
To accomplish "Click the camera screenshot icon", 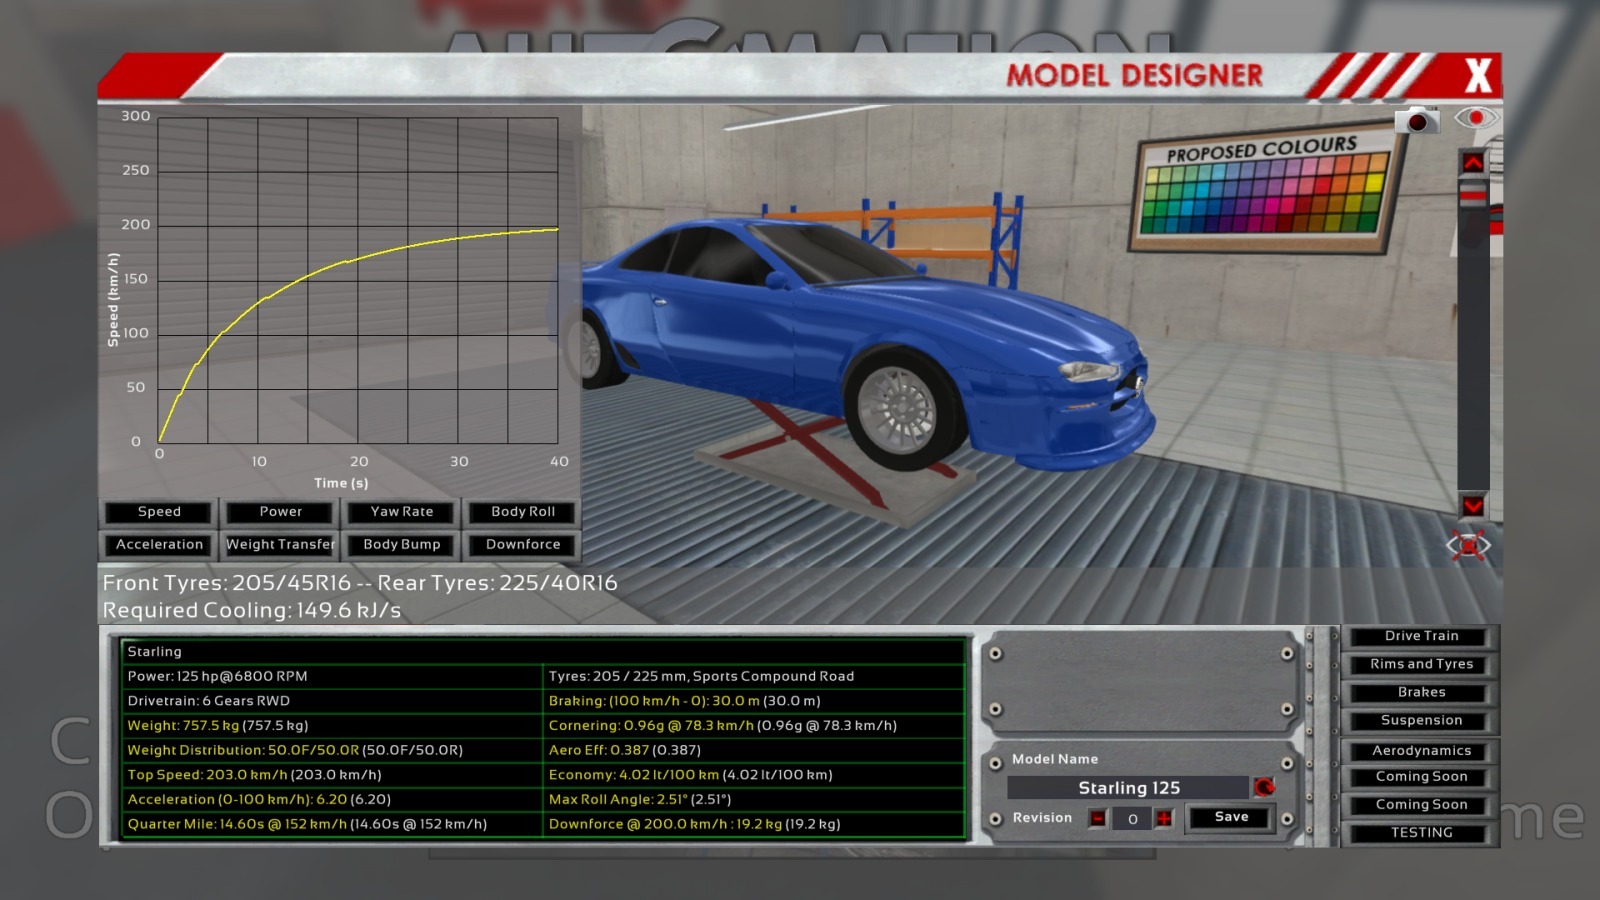I will (x=1416, y=121).
